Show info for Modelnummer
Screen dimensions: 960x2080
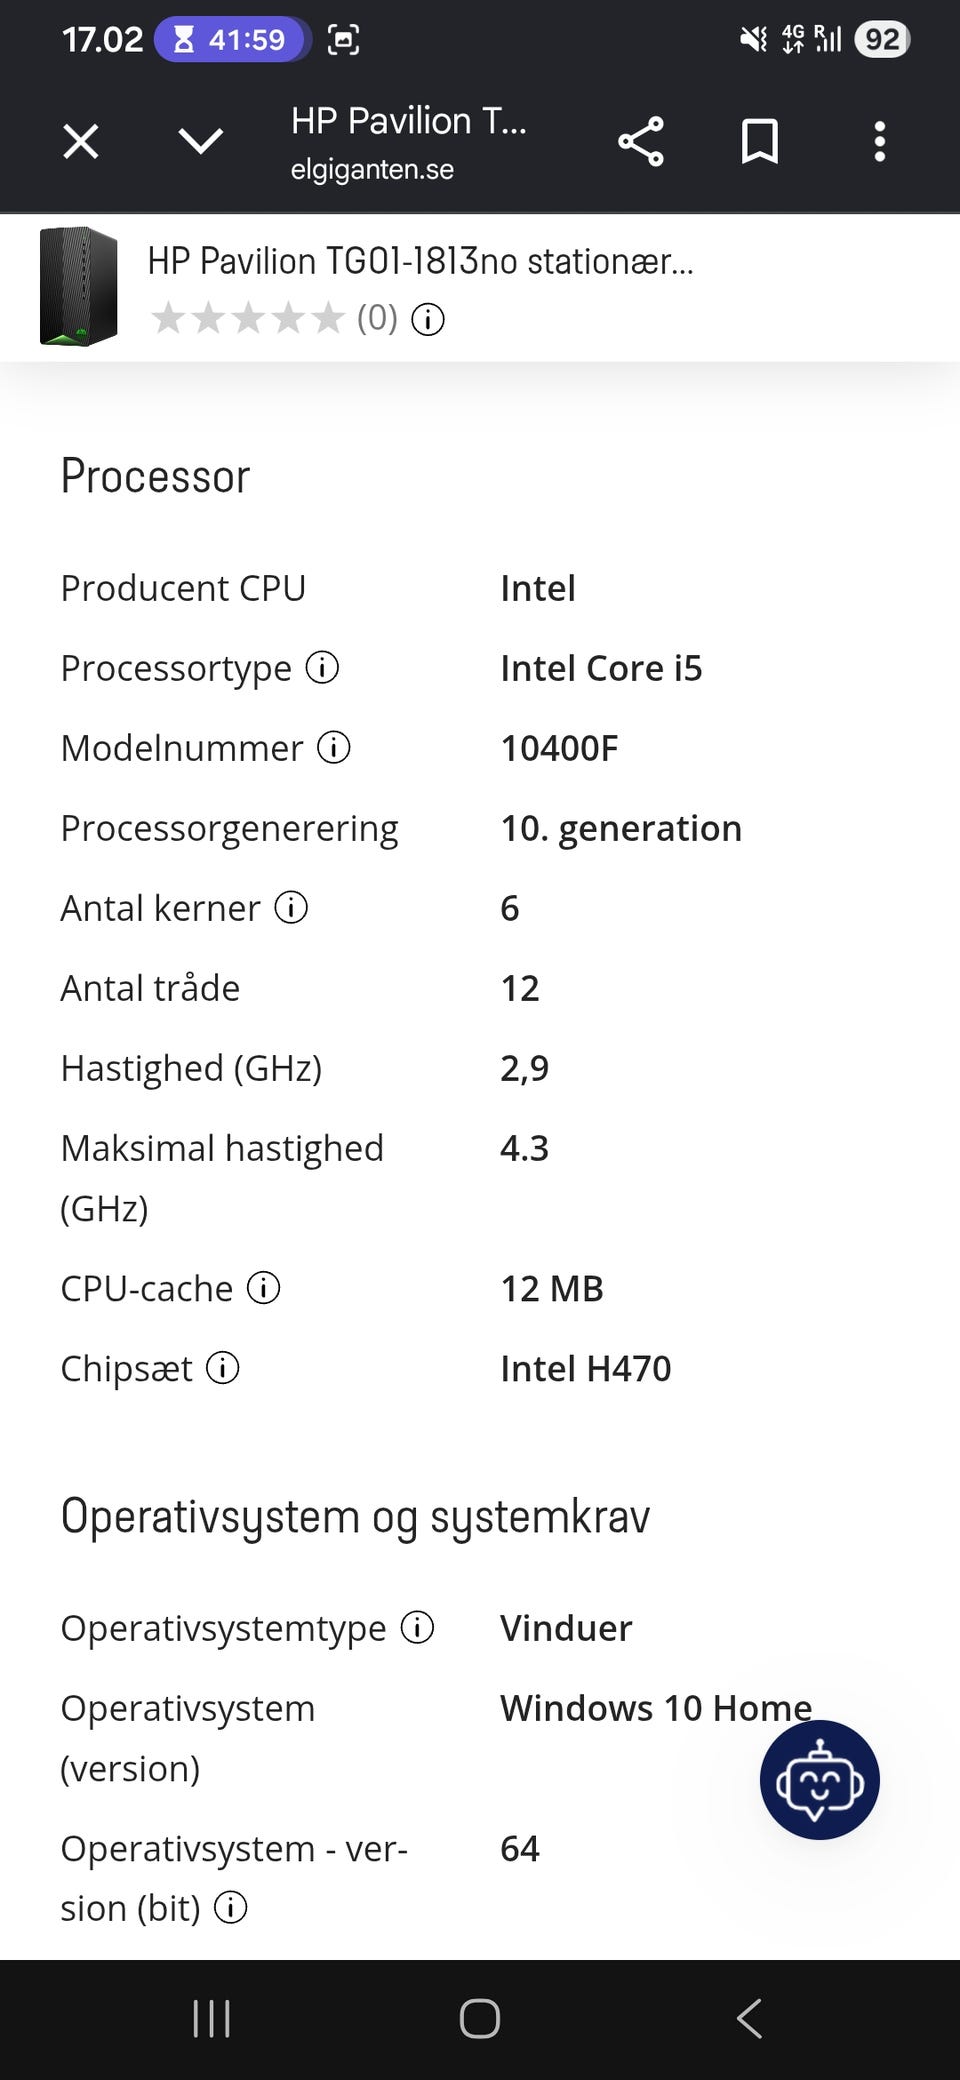(x=334, y=747)
